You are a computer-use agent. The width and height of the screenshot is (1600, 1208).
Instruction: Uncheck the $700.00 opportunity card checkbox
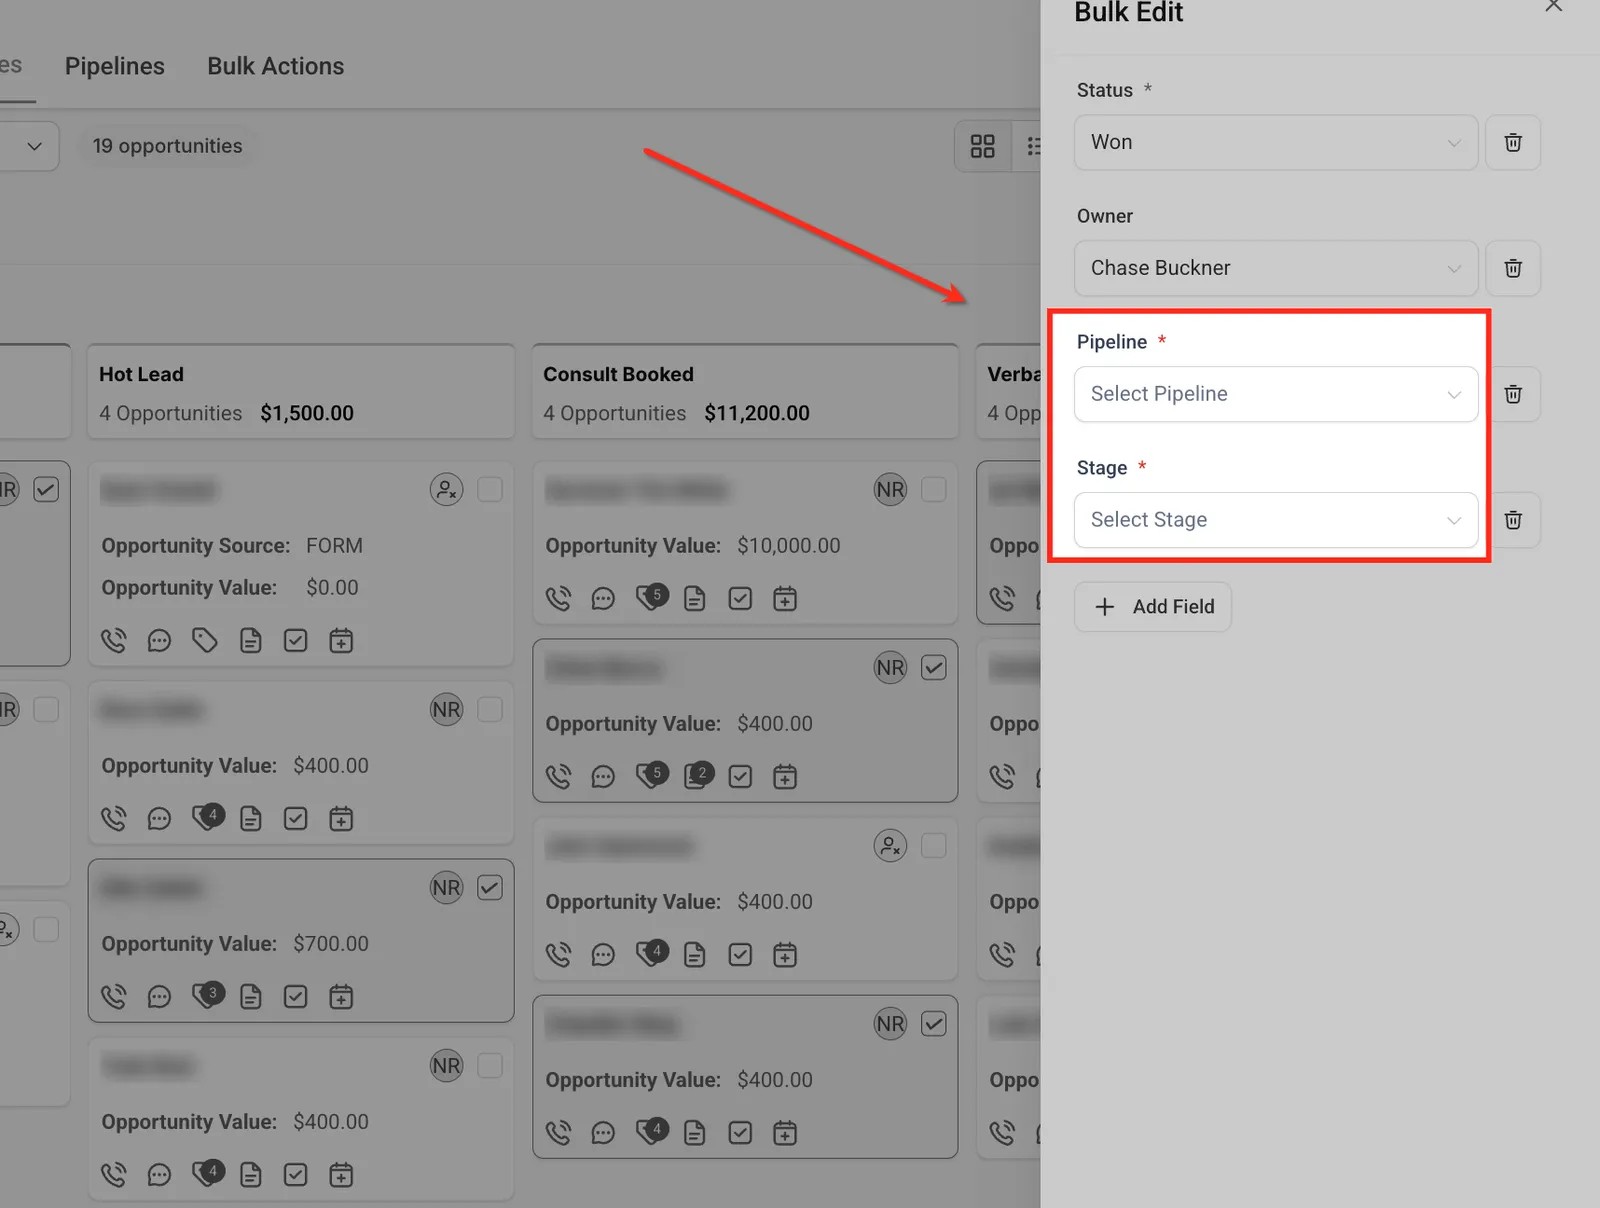point(490,888)
